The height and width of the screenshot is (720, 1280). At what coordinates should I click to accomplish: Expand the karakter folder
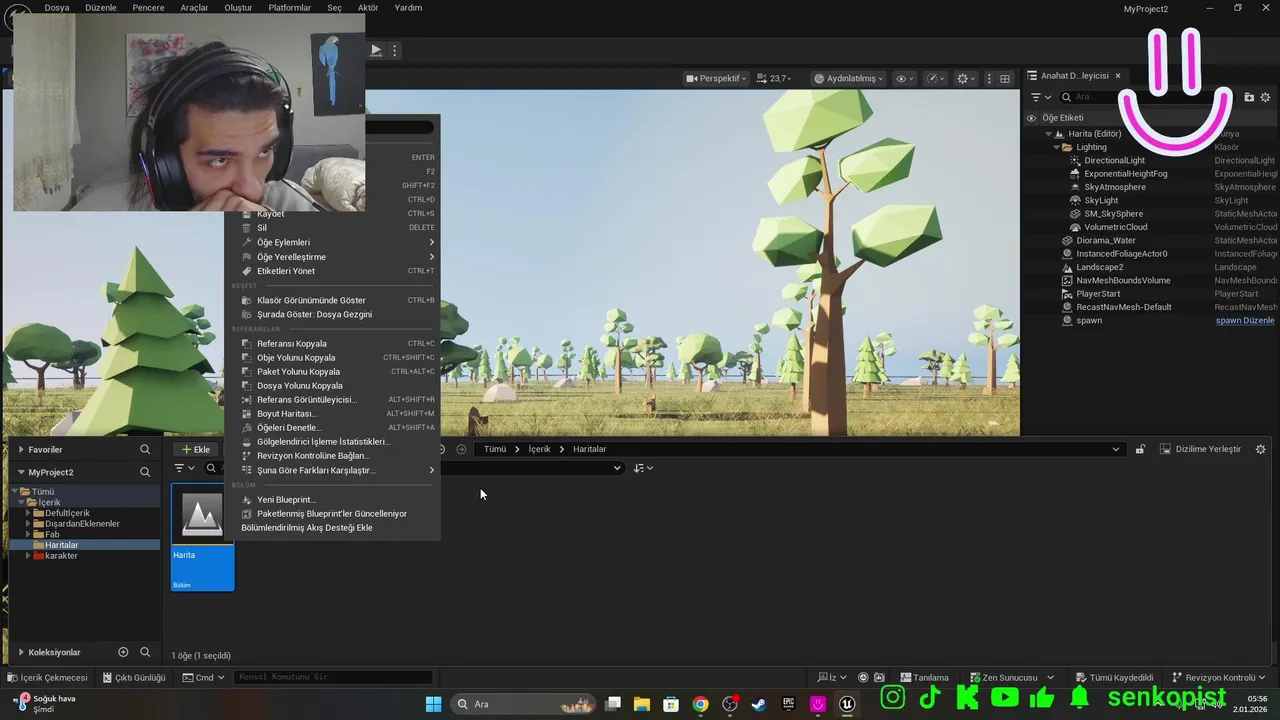pyautogui.click(x=28, y=556)
